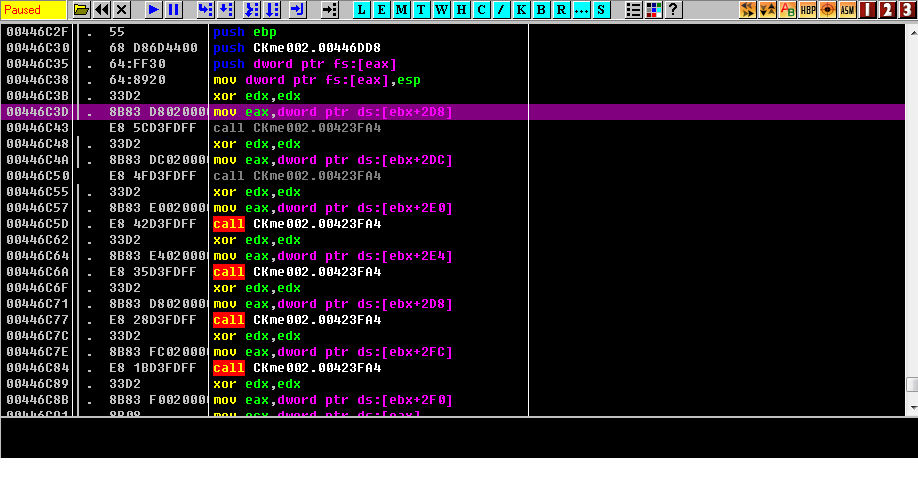This screenshot has height=480, width=918.
Task: Open Patches window with slash button
Action: pyautogui.click(x=501, y=9)
